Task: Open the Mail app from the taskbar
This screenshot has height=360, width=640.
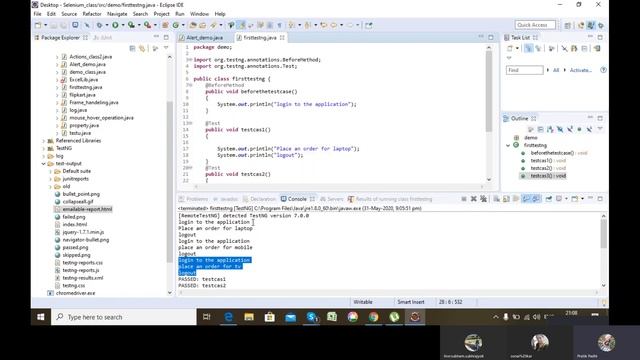Action: coord(291,317)
